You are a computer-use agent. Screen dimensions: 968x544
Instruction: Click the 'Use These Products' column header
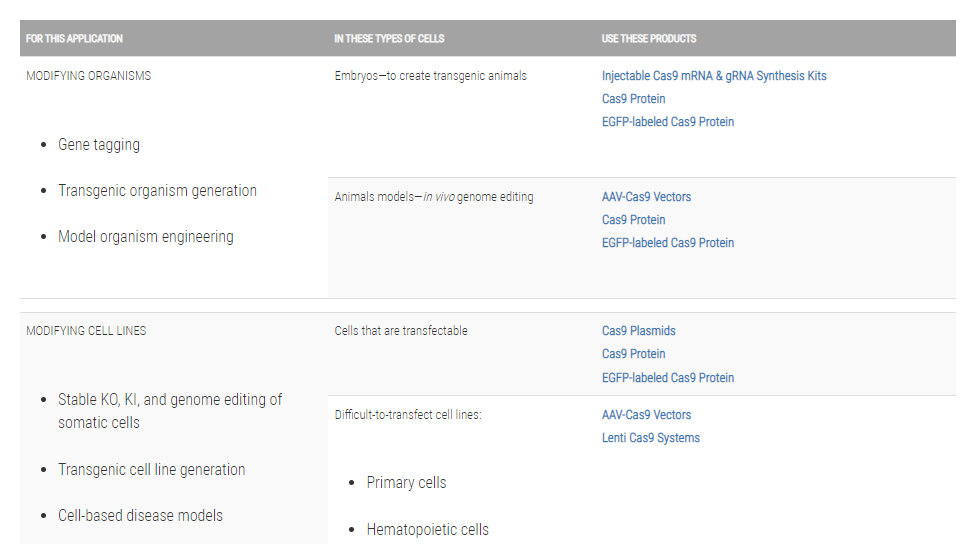[648, 39]
